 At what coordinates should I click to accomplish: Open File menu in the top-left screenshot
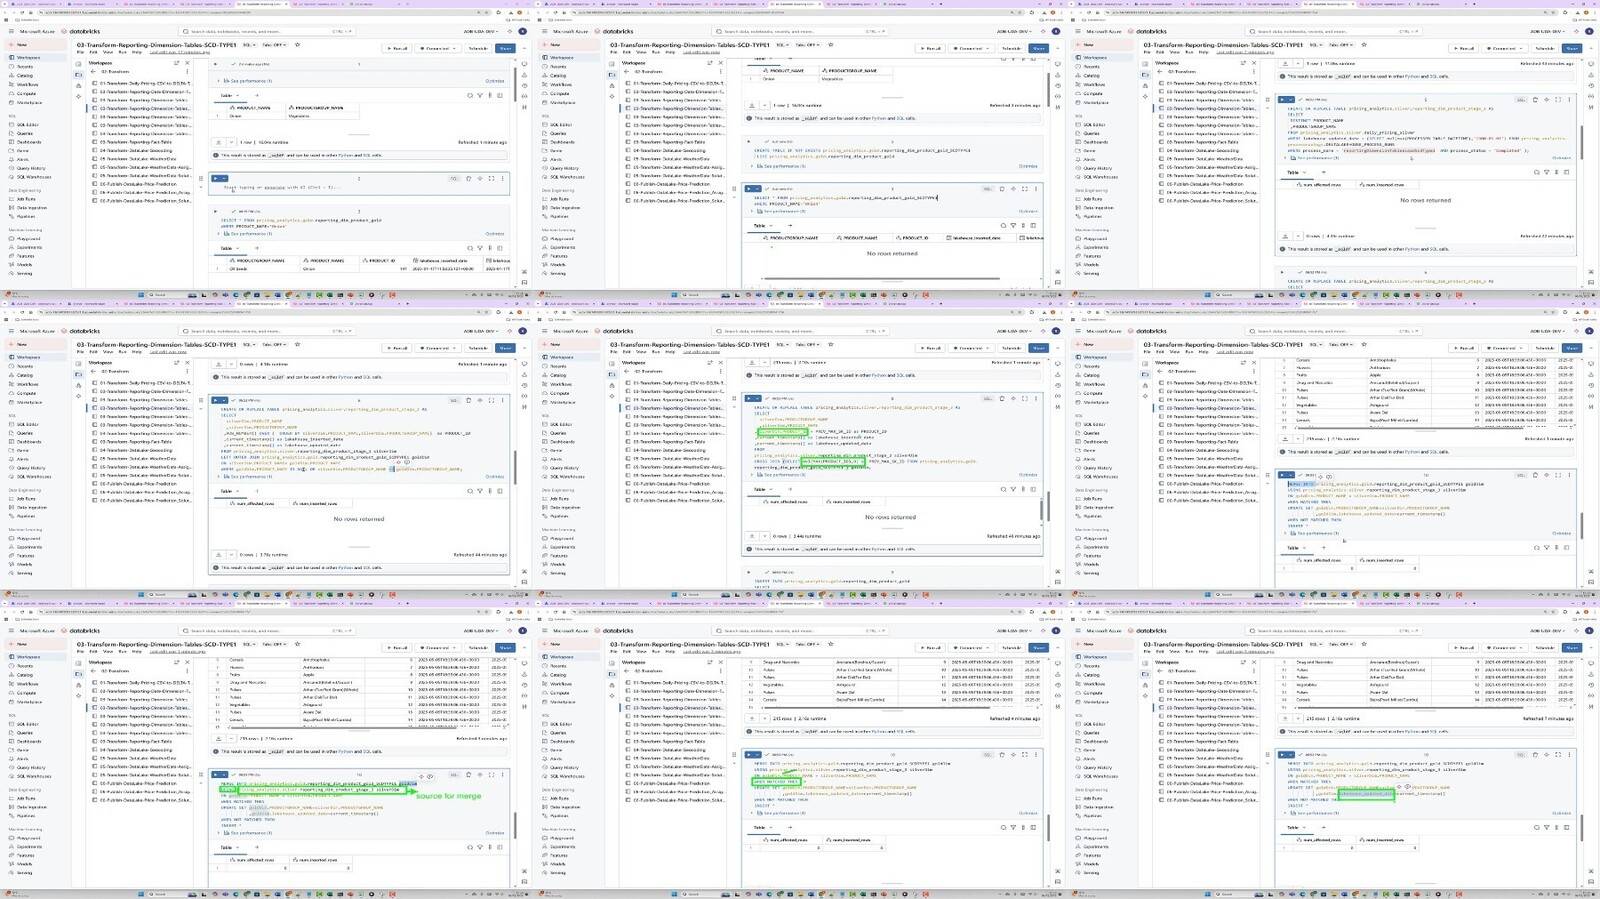[80, 52]
